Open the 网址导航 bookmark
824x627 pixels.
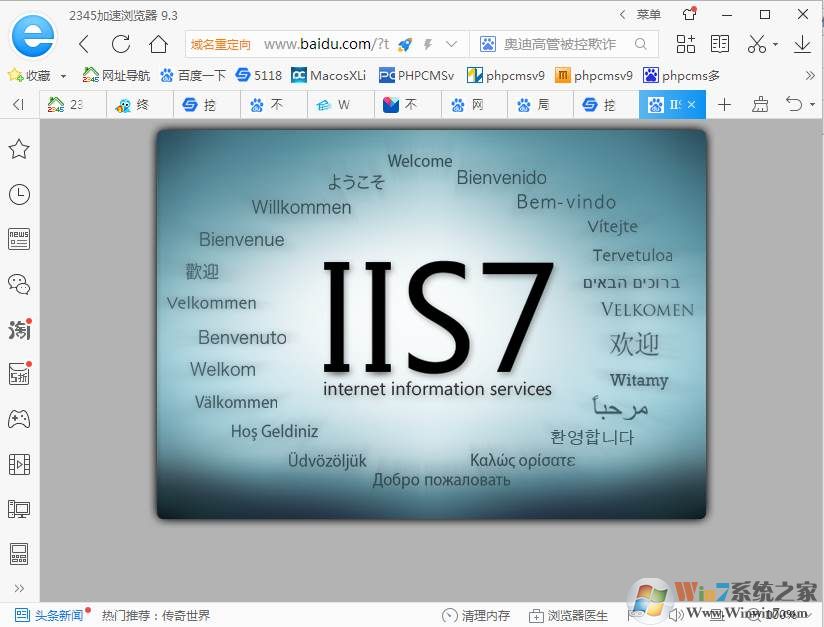point(116,76)
